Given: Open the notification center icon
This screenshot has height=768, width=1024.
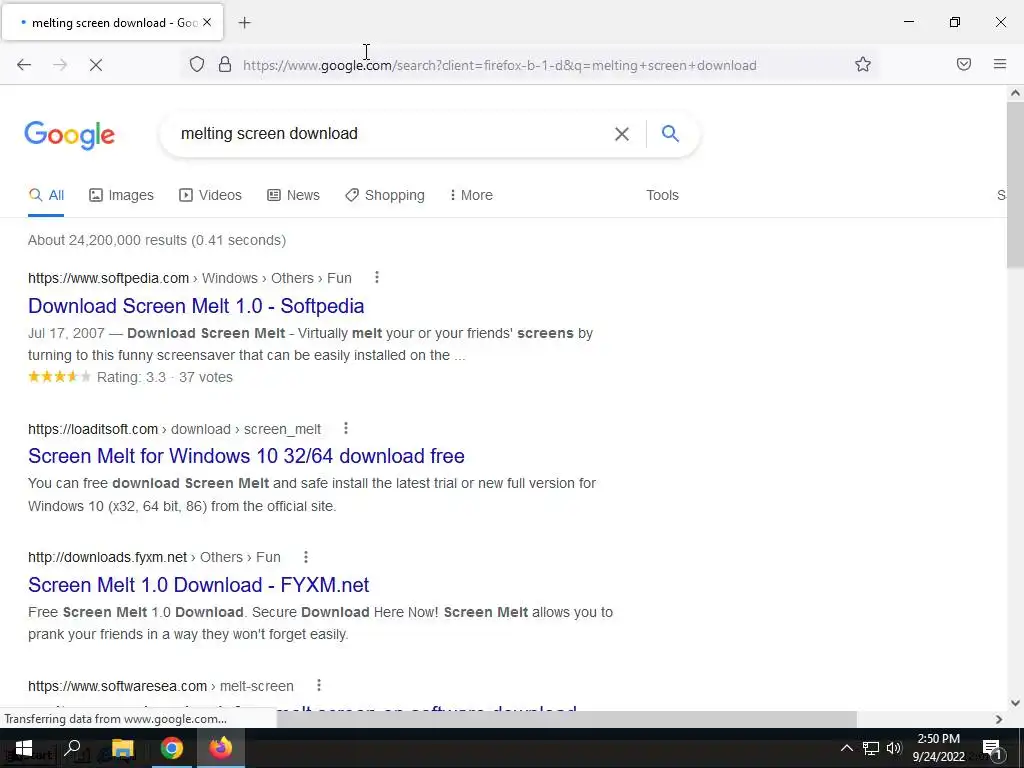Looking at the screenshot, I should coord(992,748).
